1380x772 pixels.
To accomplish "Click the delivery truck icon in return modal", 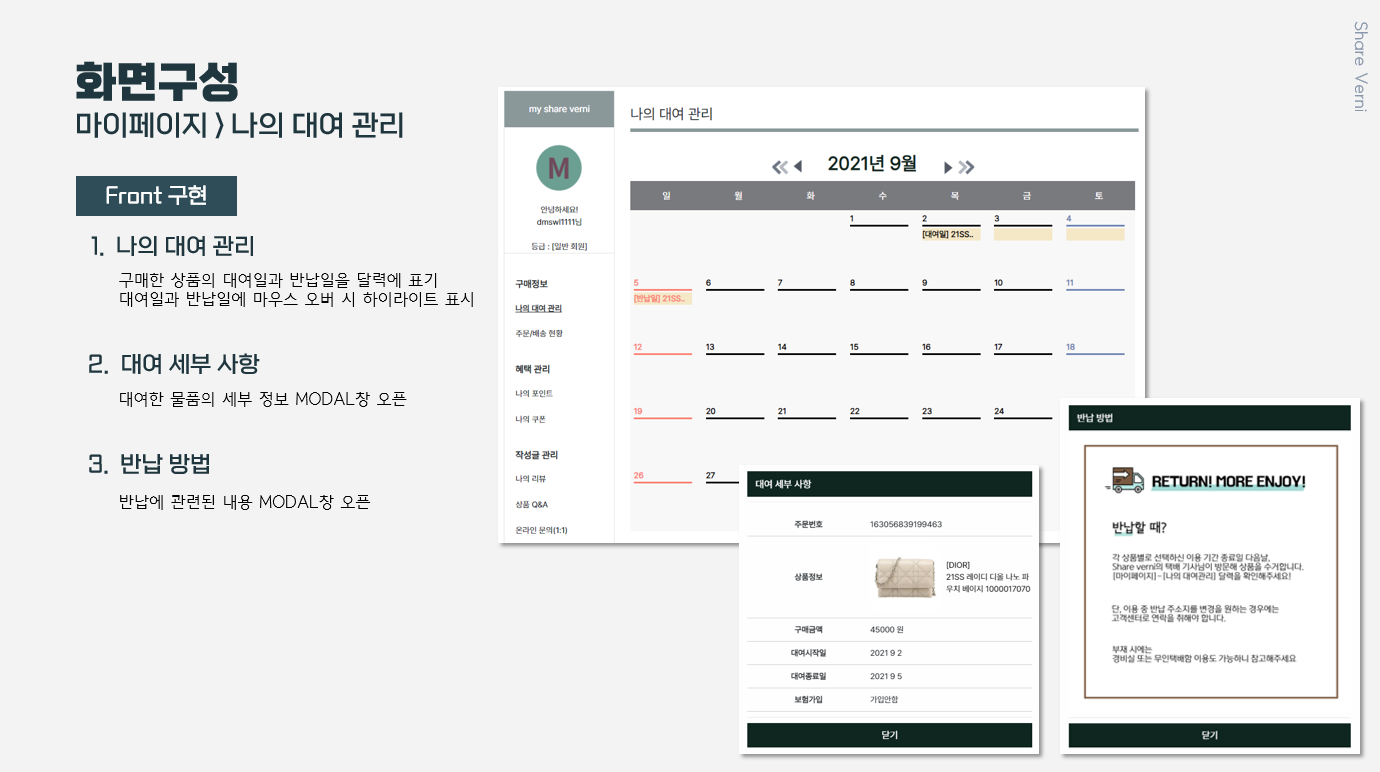I will [1125, 480].
